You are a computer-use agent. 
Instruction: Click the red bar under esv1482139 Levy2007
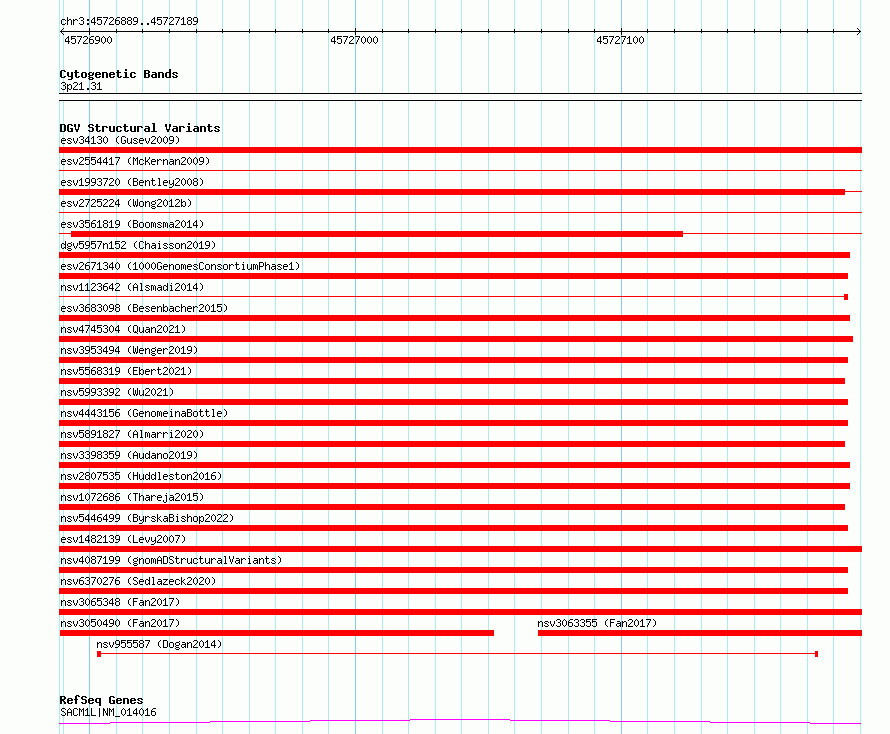pyautogui.click(x=460, y=549)
